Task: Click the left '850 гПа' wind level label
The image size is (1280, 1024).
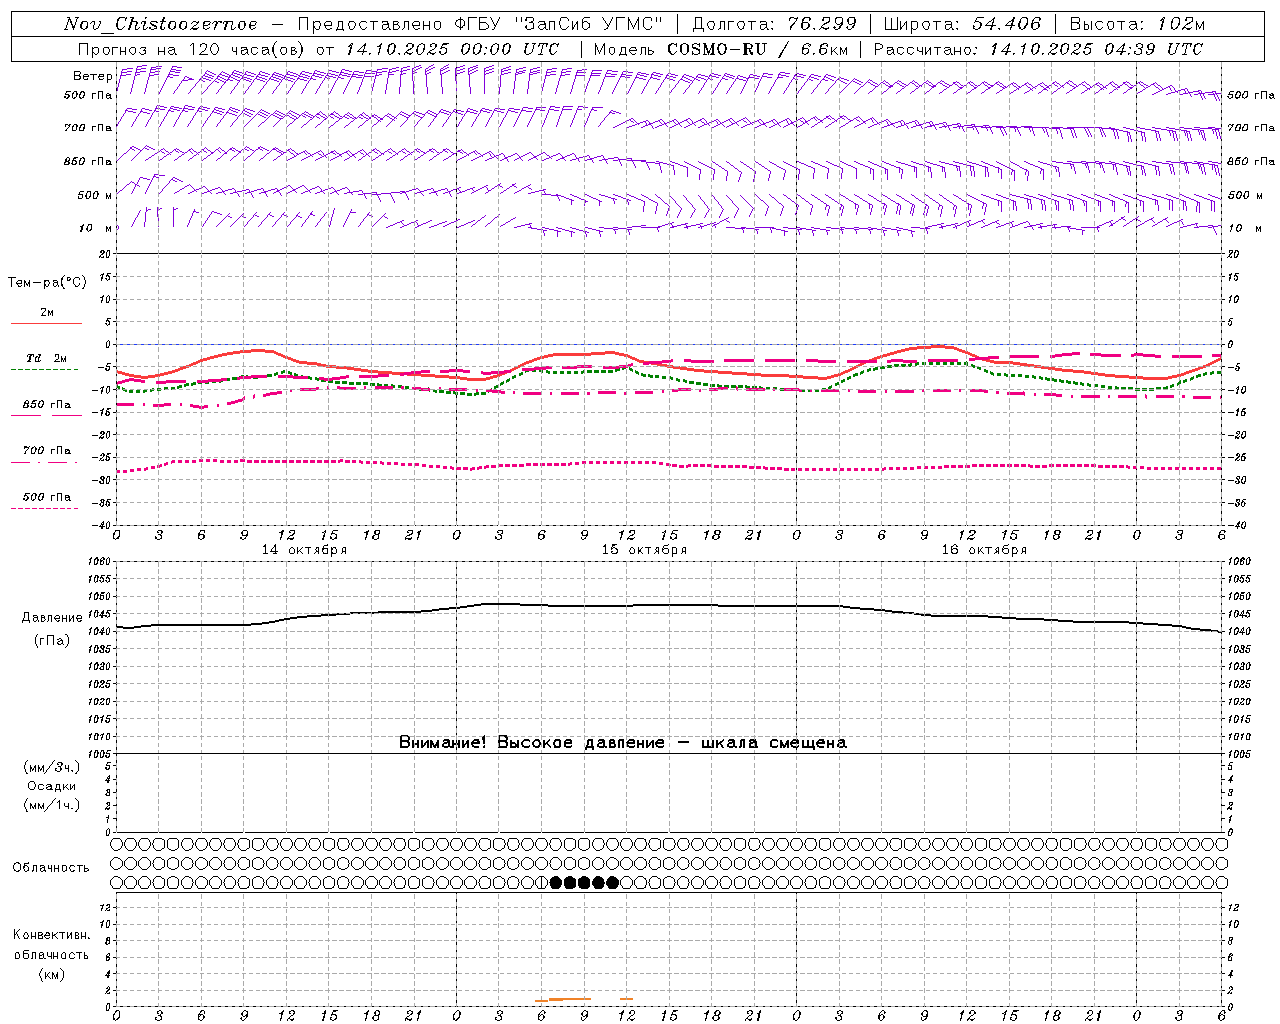Action: [88, 161]
